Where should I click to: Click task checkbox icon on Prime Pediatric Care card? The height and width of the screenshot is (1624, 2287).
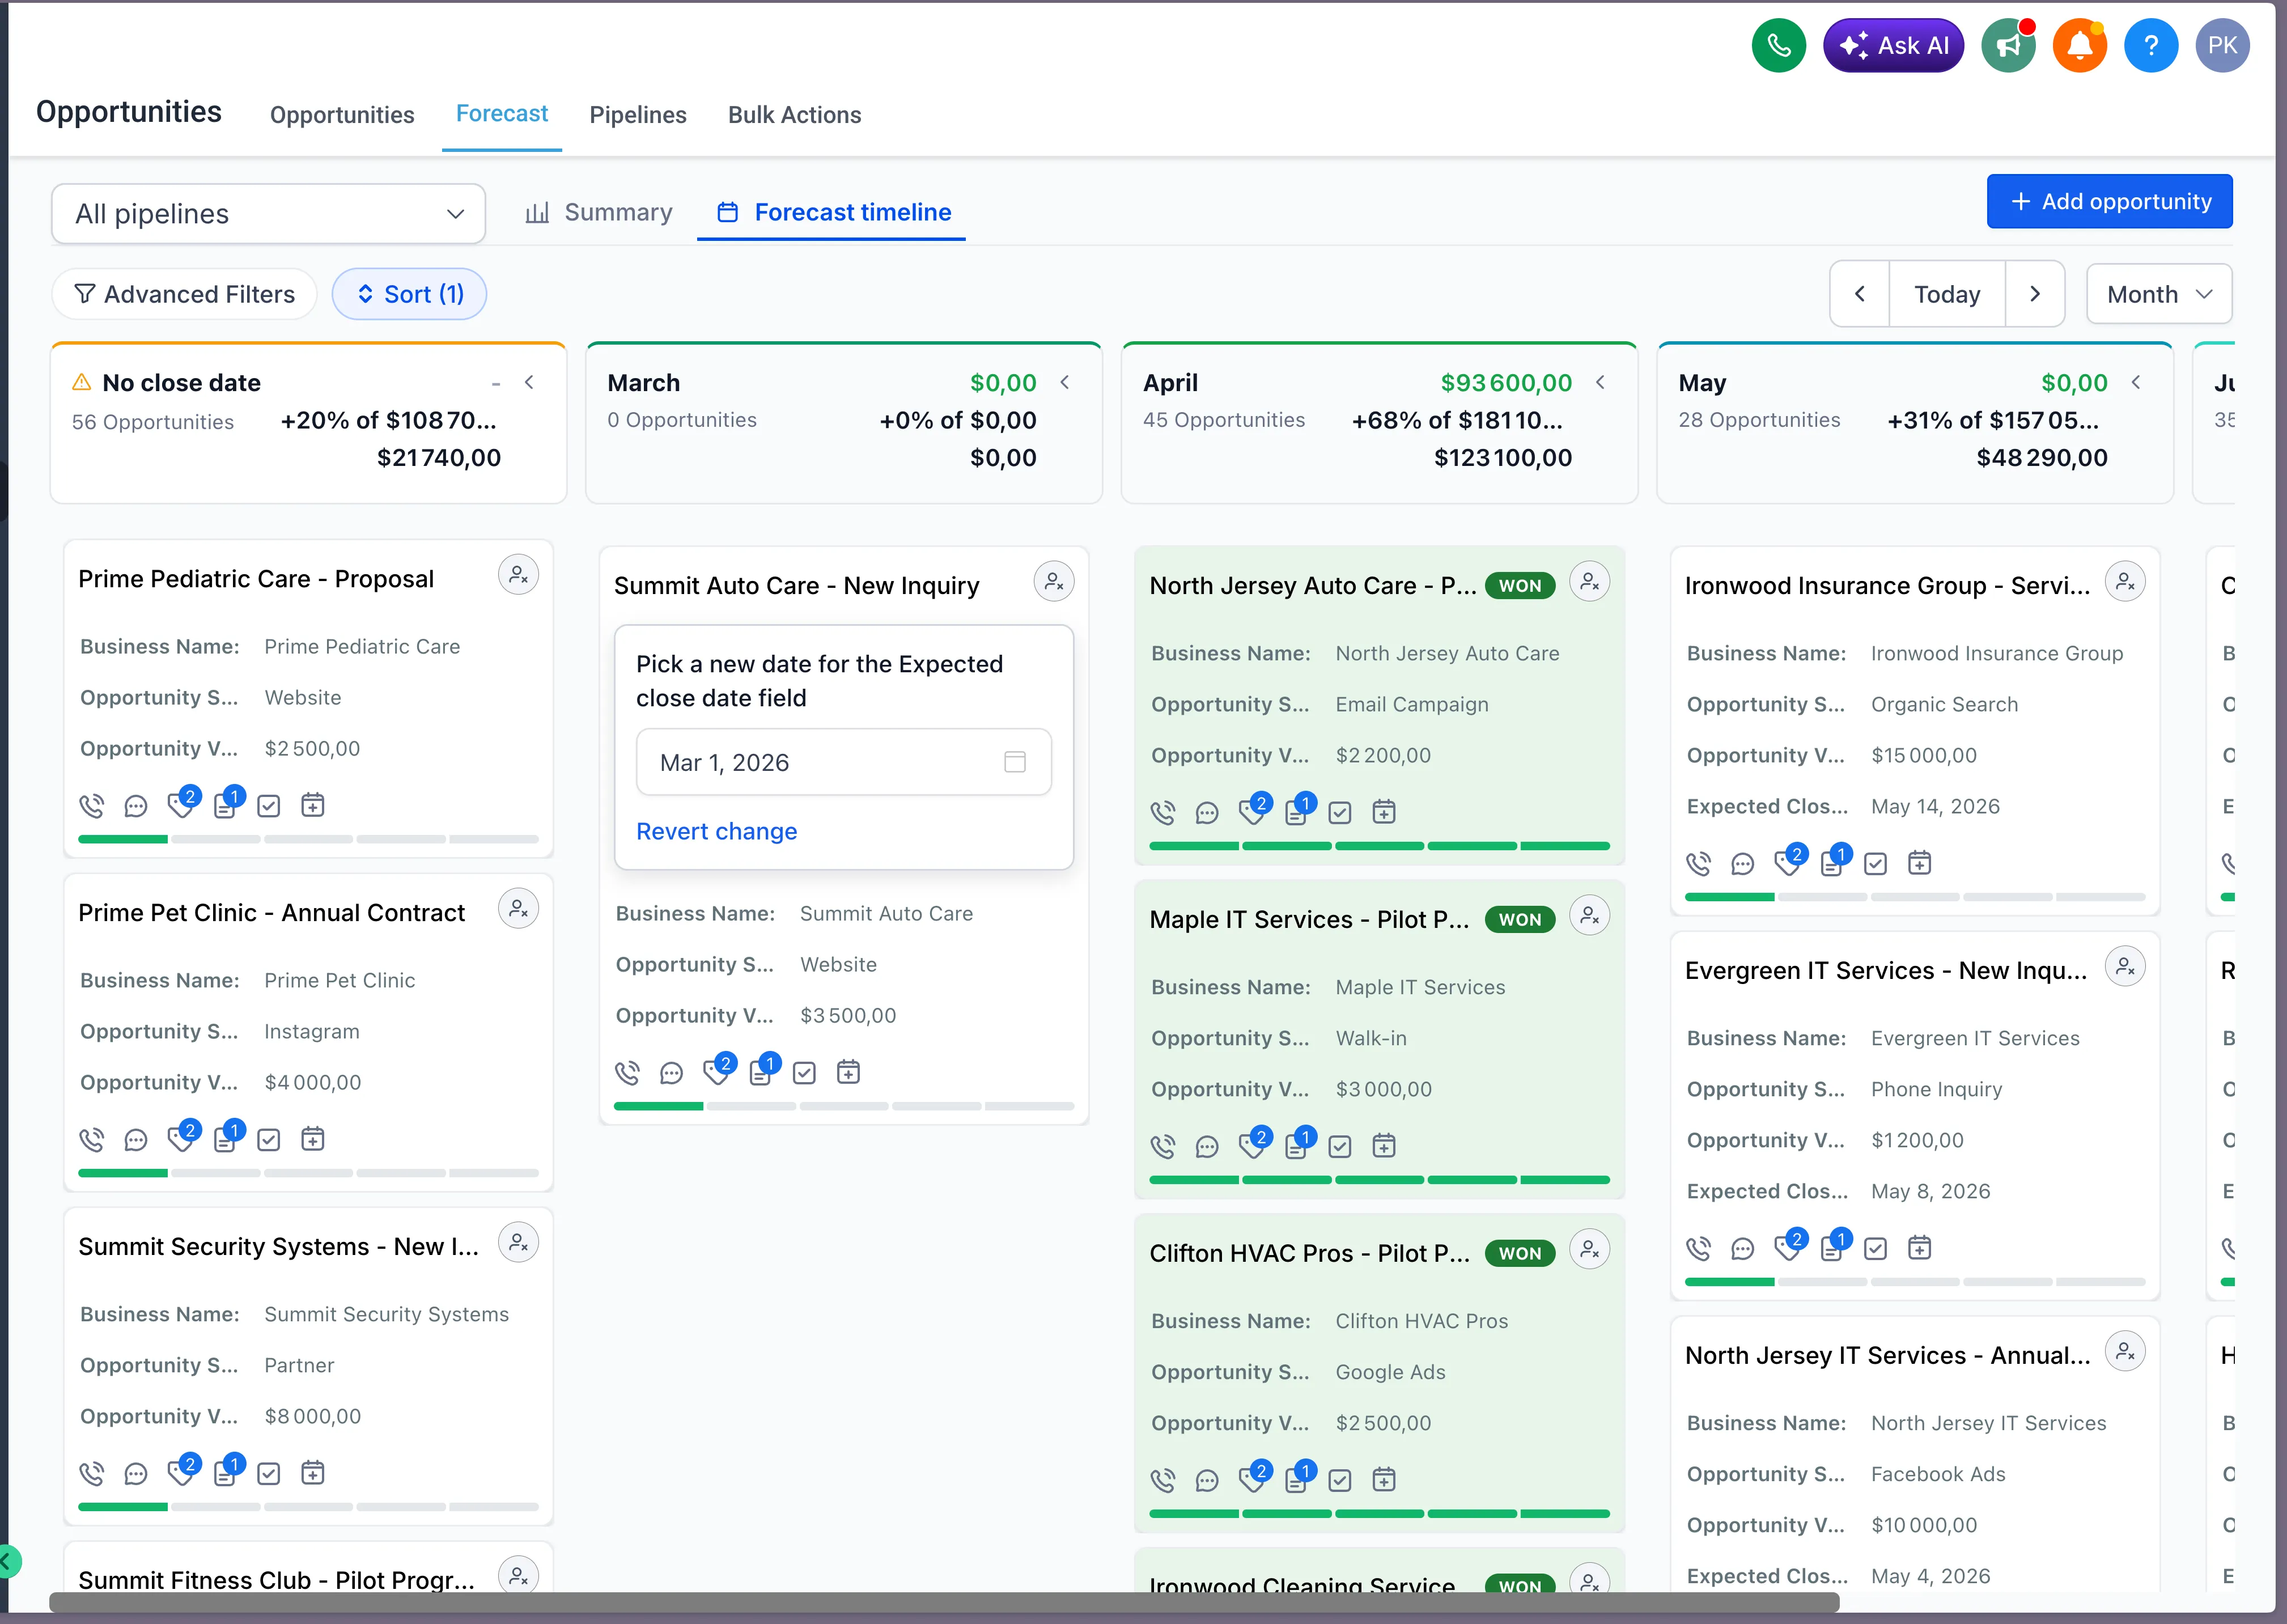(x=269, y=806)
